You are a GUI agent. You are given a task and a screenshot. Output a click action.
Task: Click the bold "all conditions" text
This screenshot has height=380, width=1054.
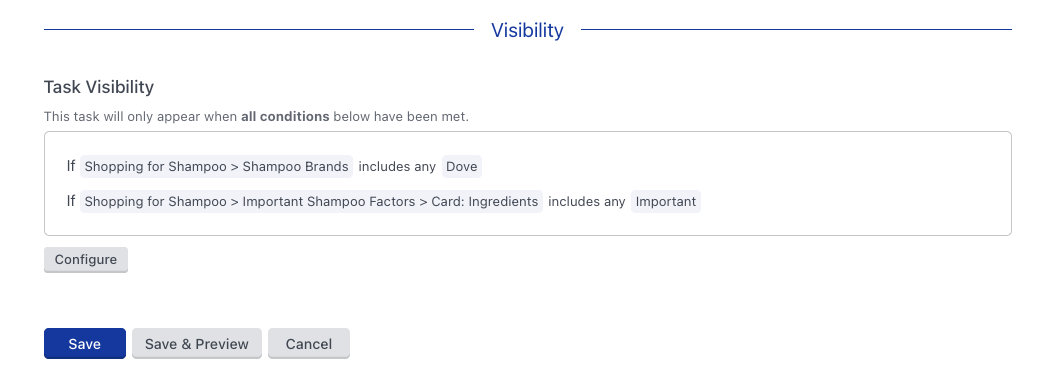285,116
